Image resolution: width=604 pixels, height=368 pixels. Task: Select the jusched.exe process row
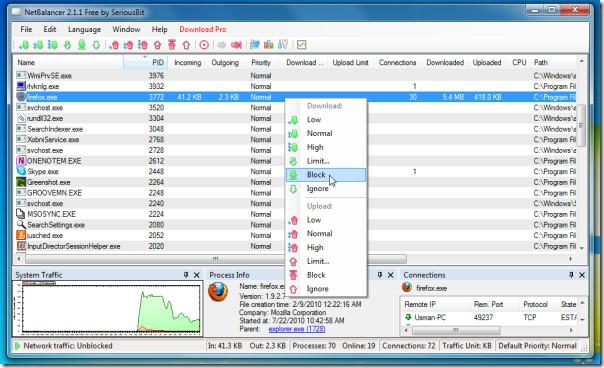[295, 235]
